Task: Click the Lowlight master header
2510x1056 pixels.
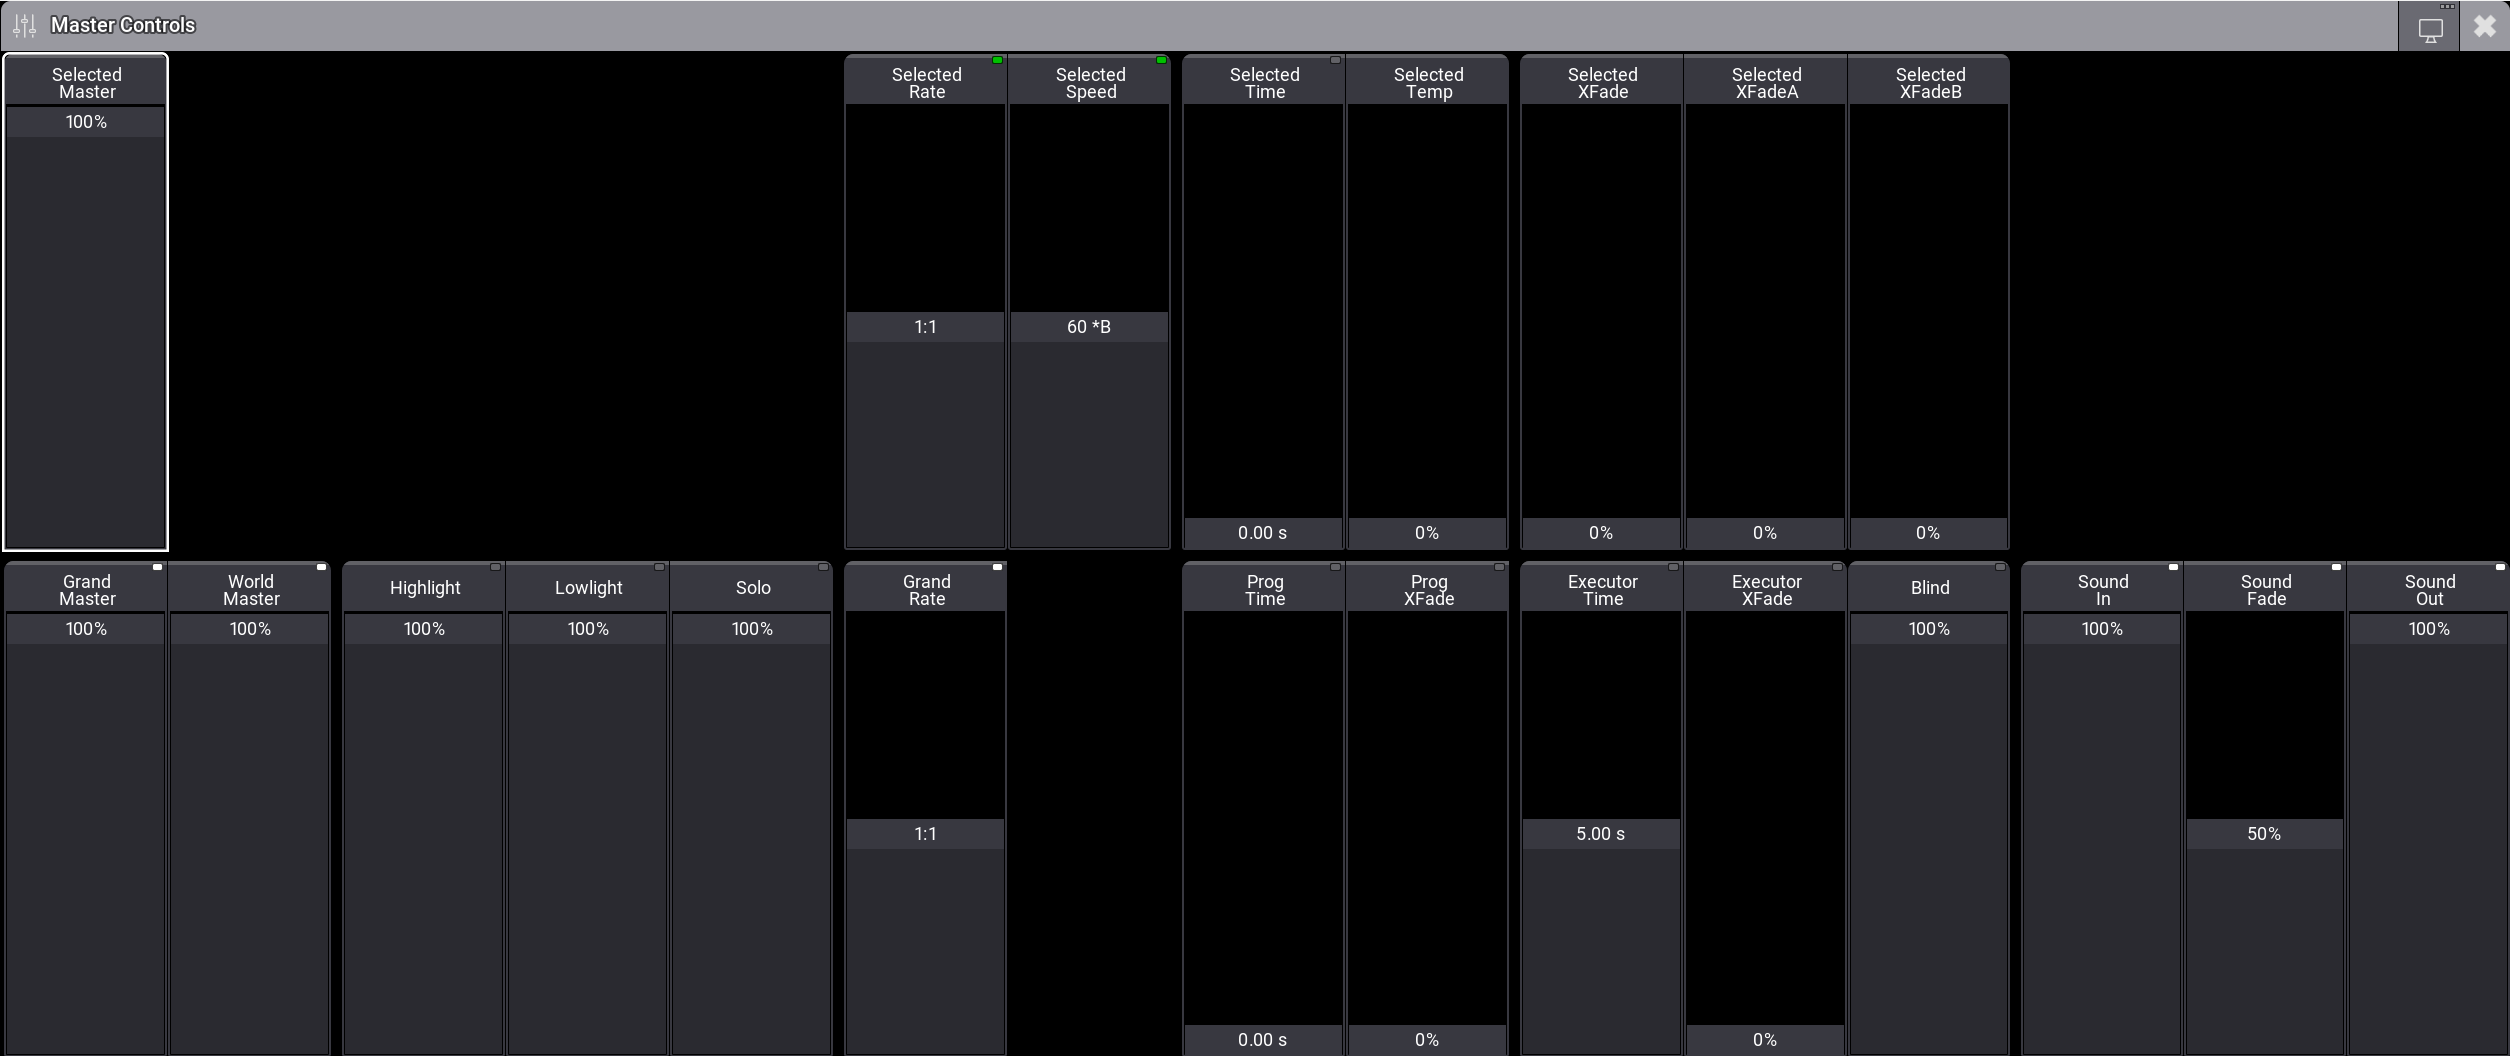Action: 588,588
